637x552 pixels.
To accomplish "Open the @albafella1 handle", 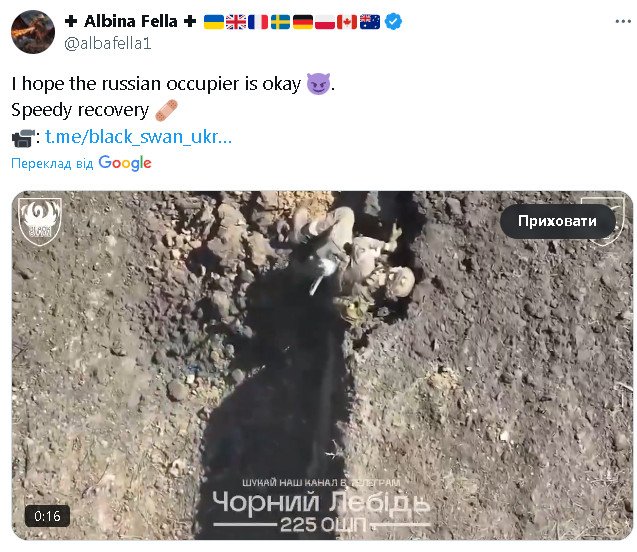I will (108, 43).
